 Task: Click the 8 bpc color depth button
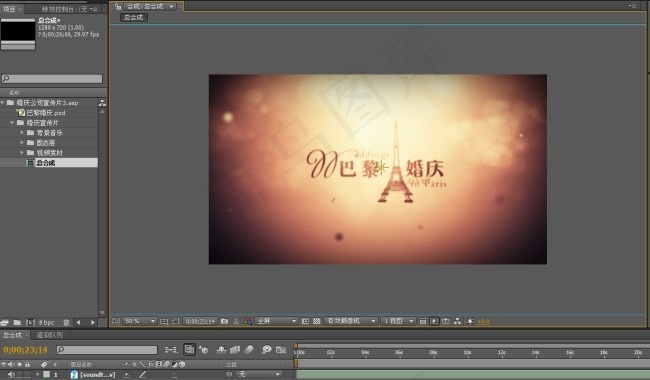tap(46, 322)
